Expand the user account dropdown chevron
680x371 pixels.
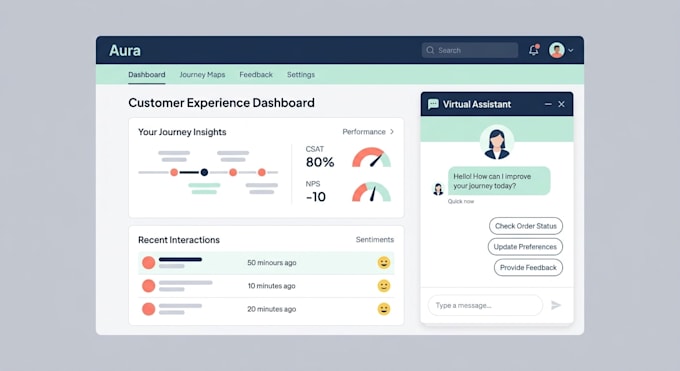571,50
